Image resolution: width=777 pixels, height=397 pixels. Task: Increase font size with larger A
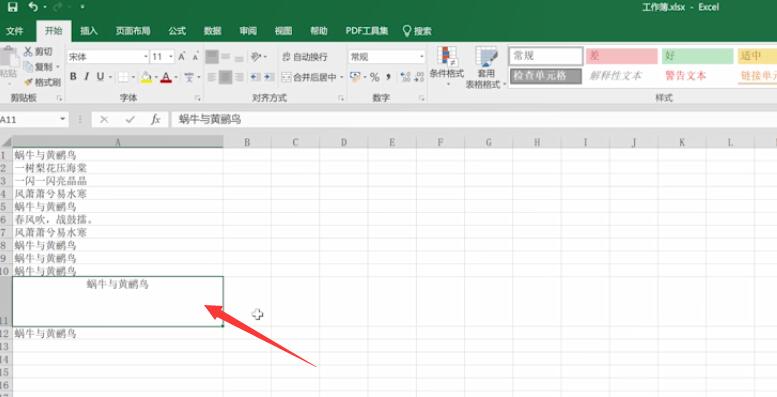click(182, 57)
